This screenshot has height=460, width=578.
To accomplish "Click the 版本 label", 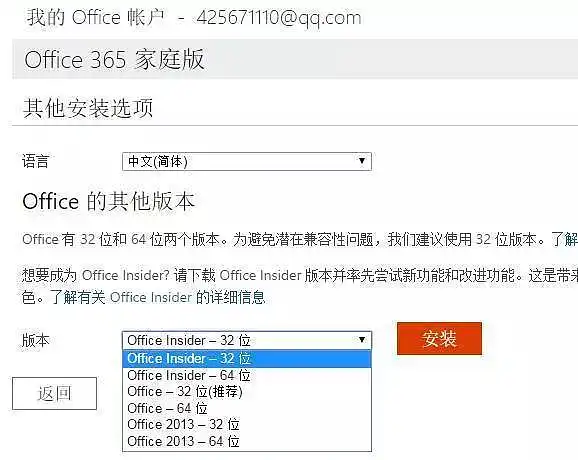I will (x=35, y=340).
